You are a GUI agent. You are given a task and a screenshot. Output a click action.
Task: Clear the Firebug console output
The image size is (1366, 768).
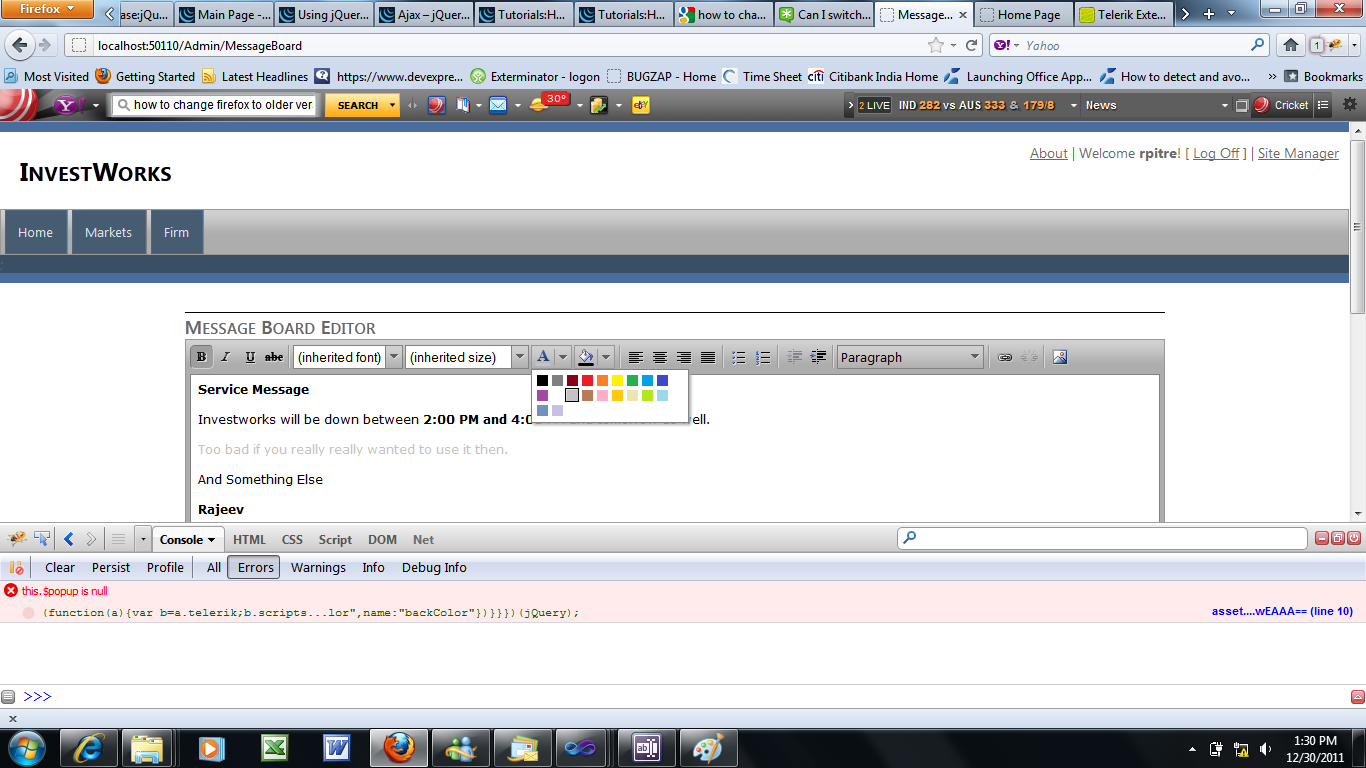(x=60, y=567)
